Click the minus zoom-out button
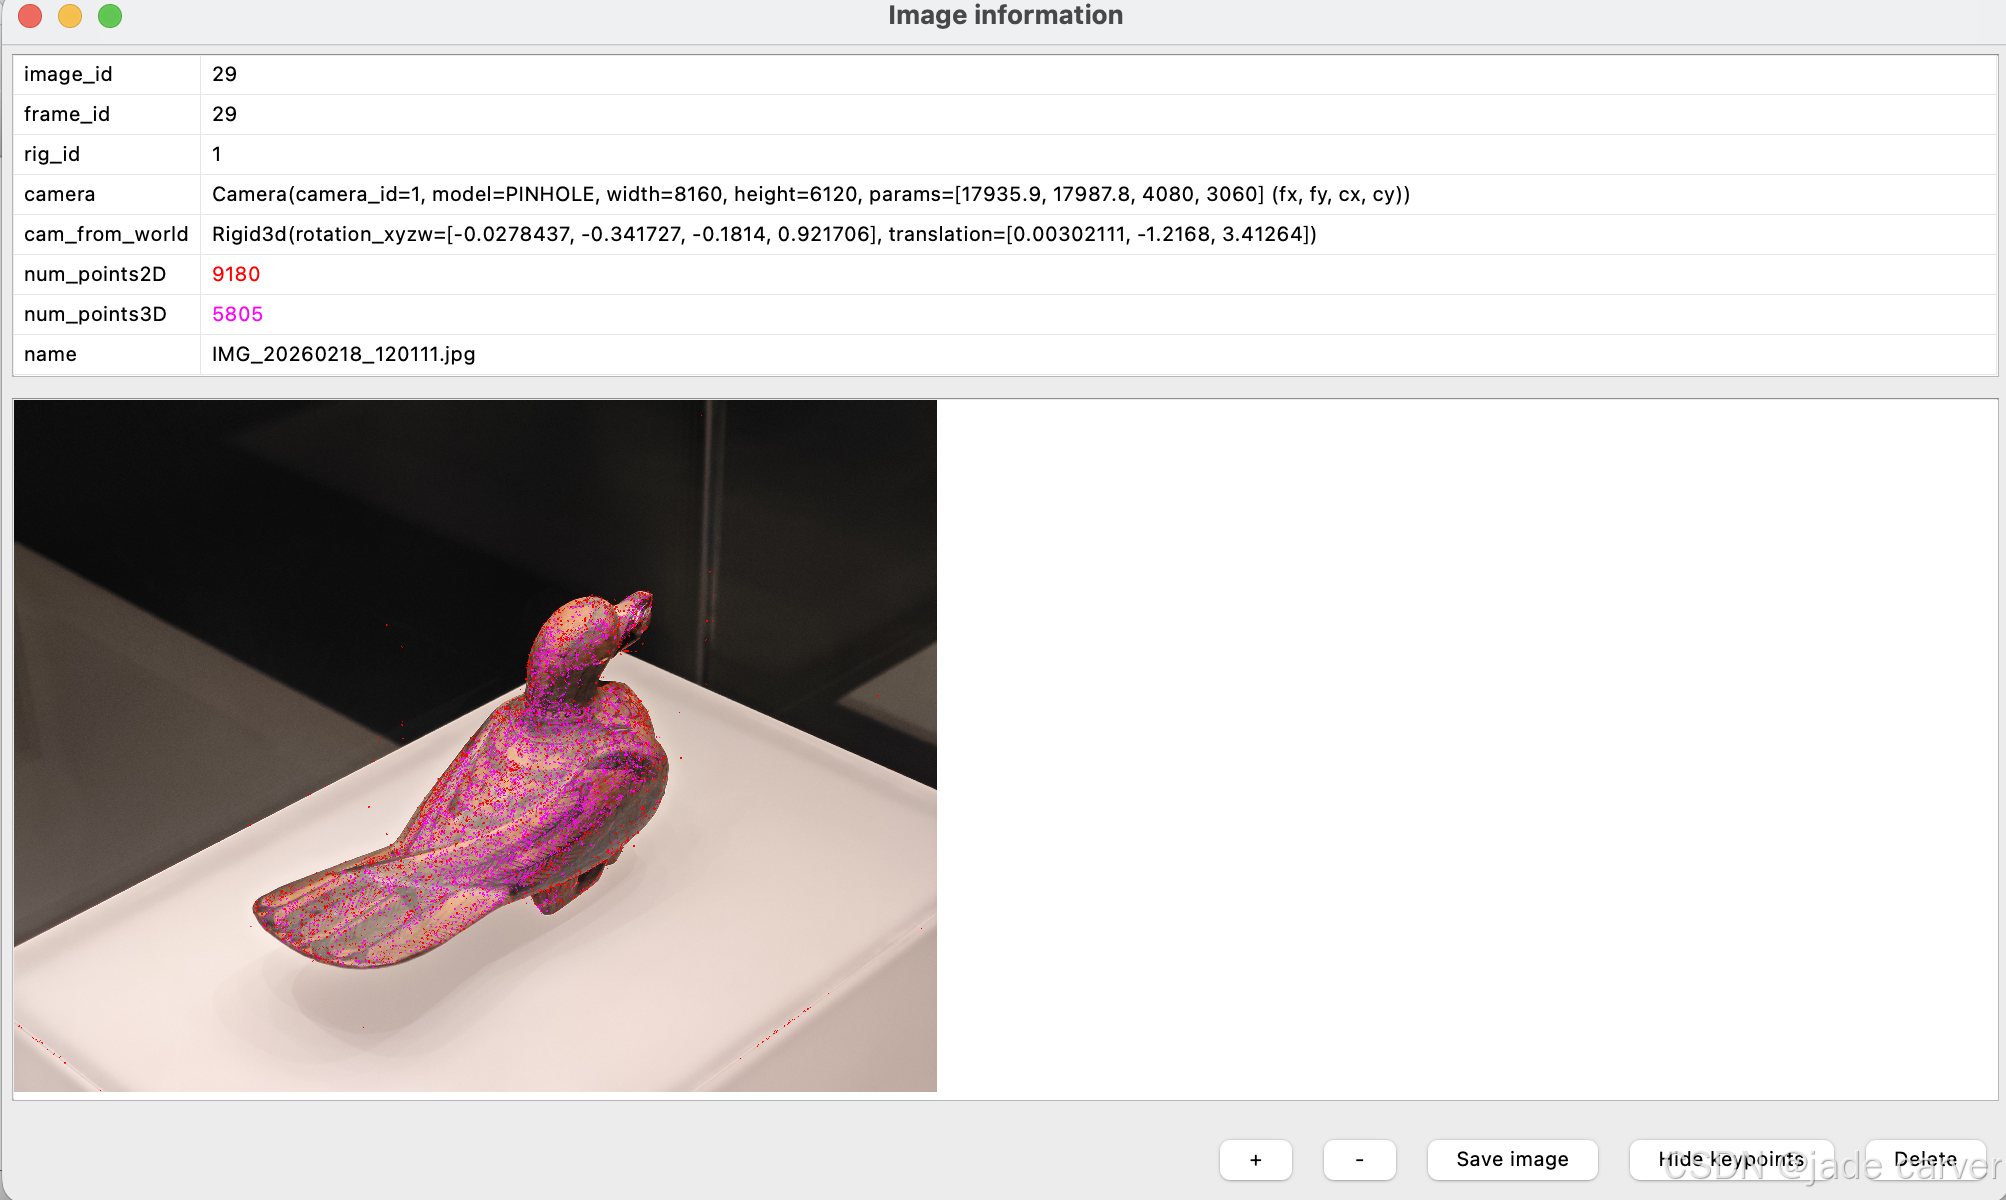Viewport: 2006px width, 1200px height. pyautogui.click(x=1359, y=1160)
